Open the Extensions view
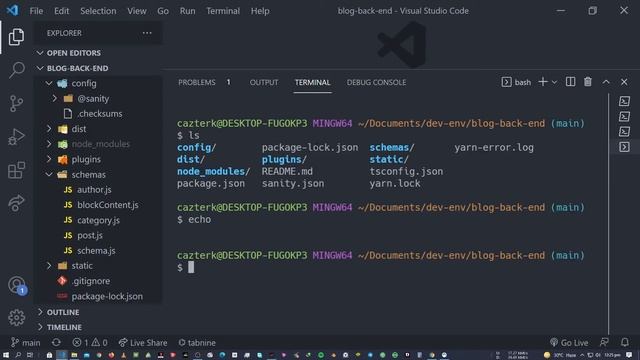 (16, 170)
